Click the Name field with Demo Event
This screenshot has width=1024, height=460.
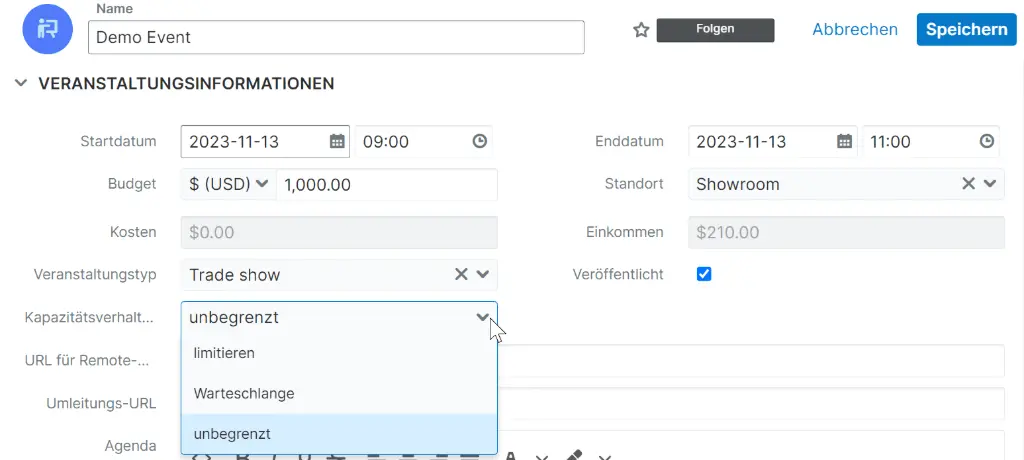point(336,37)
